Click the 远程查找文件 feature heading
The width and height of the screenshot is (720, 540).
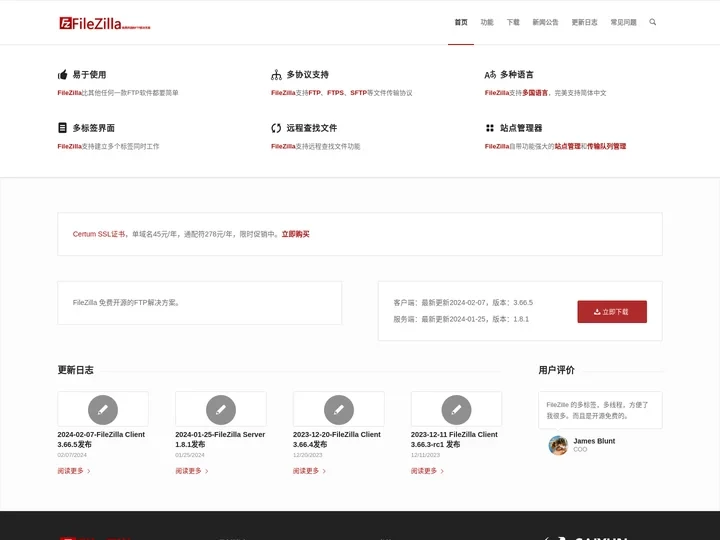point(312,128)
